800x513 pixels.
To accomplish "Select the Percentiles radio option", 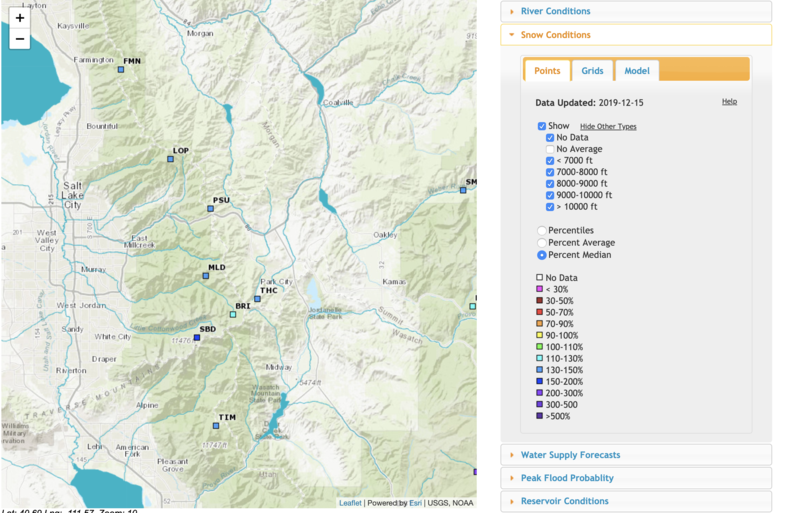I will click(x=542, y=231).
